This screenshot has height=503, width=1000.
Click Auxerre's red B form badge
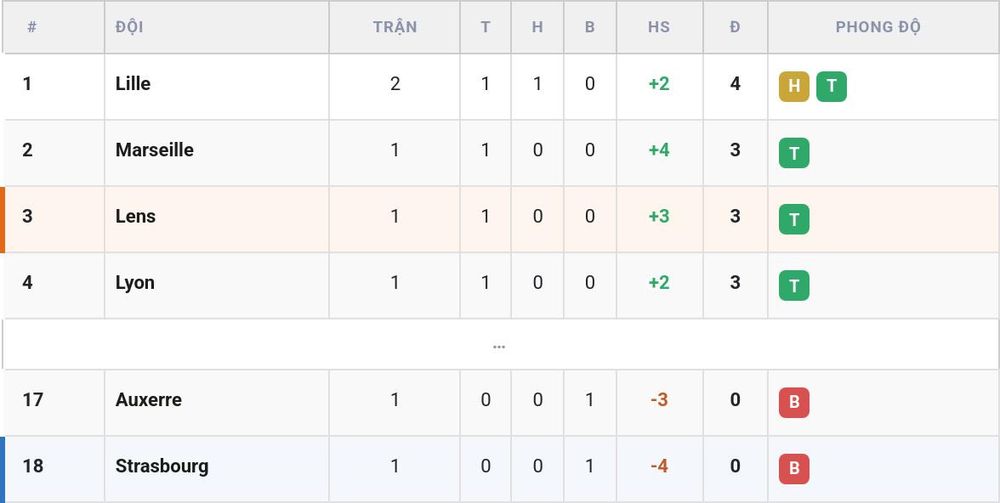coord(793,403)
